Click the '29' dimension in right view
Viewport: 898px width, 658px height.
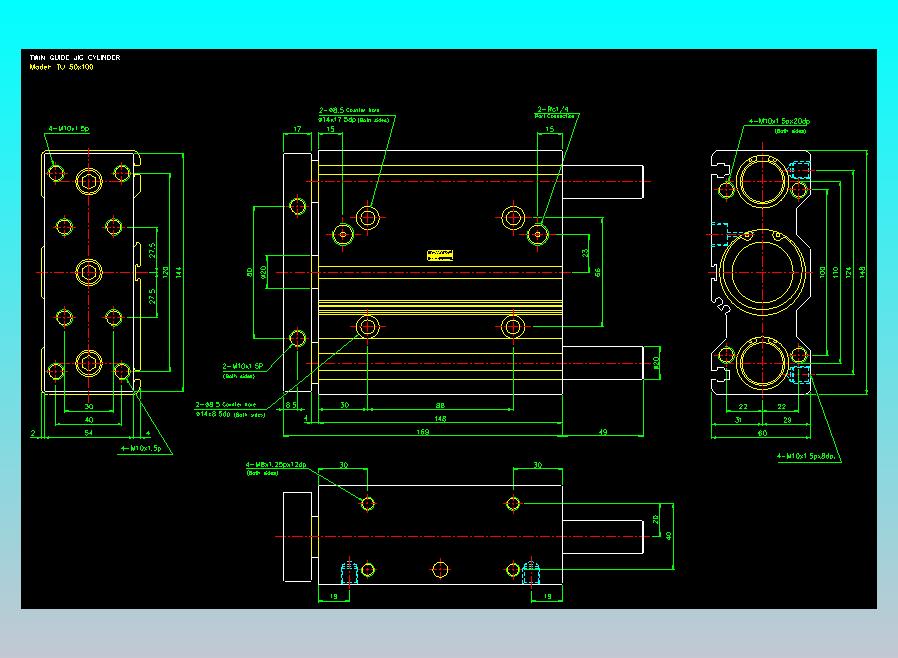point(787,420)
